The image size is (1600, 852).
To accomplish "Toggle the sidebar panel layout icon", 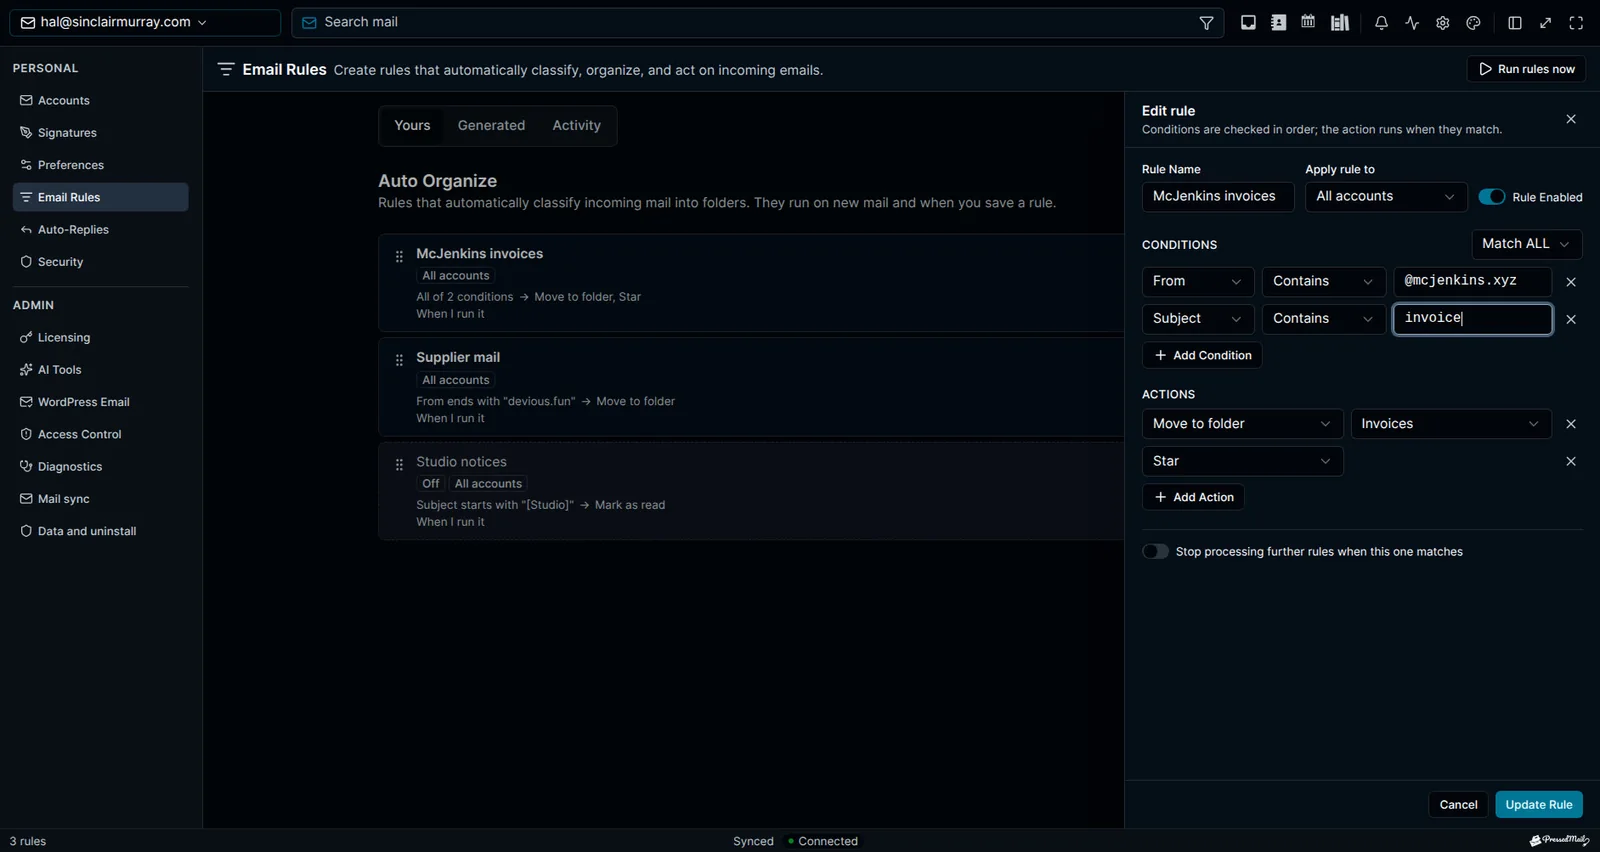I will (1515, 22).
